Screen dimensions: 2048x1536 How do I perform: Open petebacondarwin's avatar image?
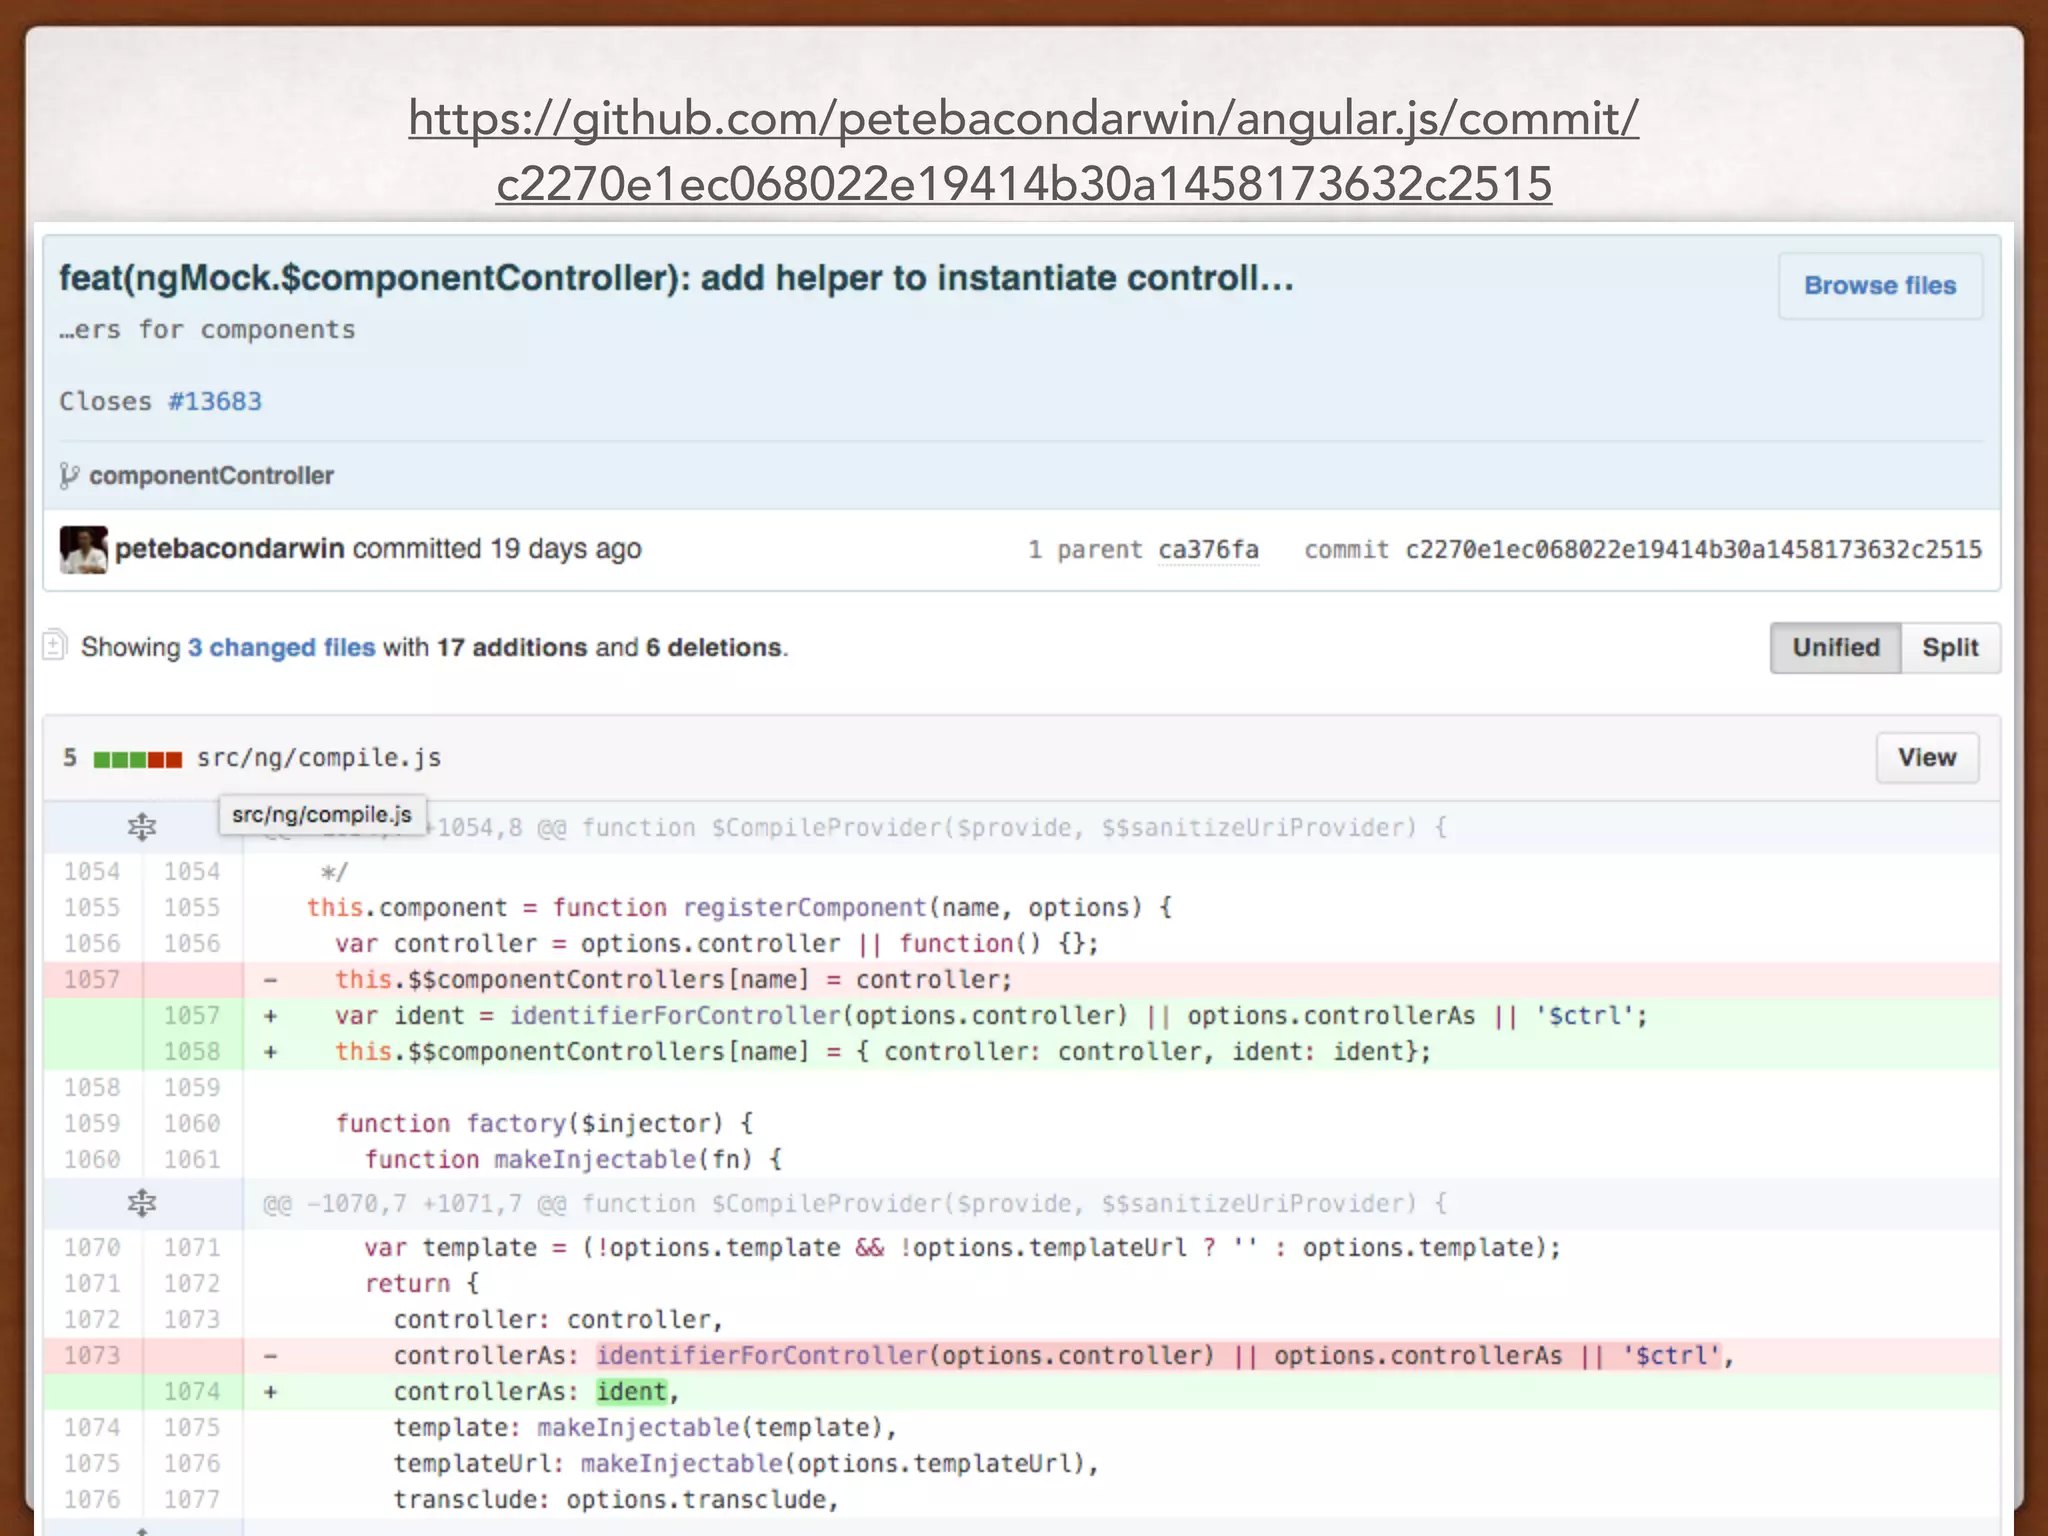[x=83, y=549]
